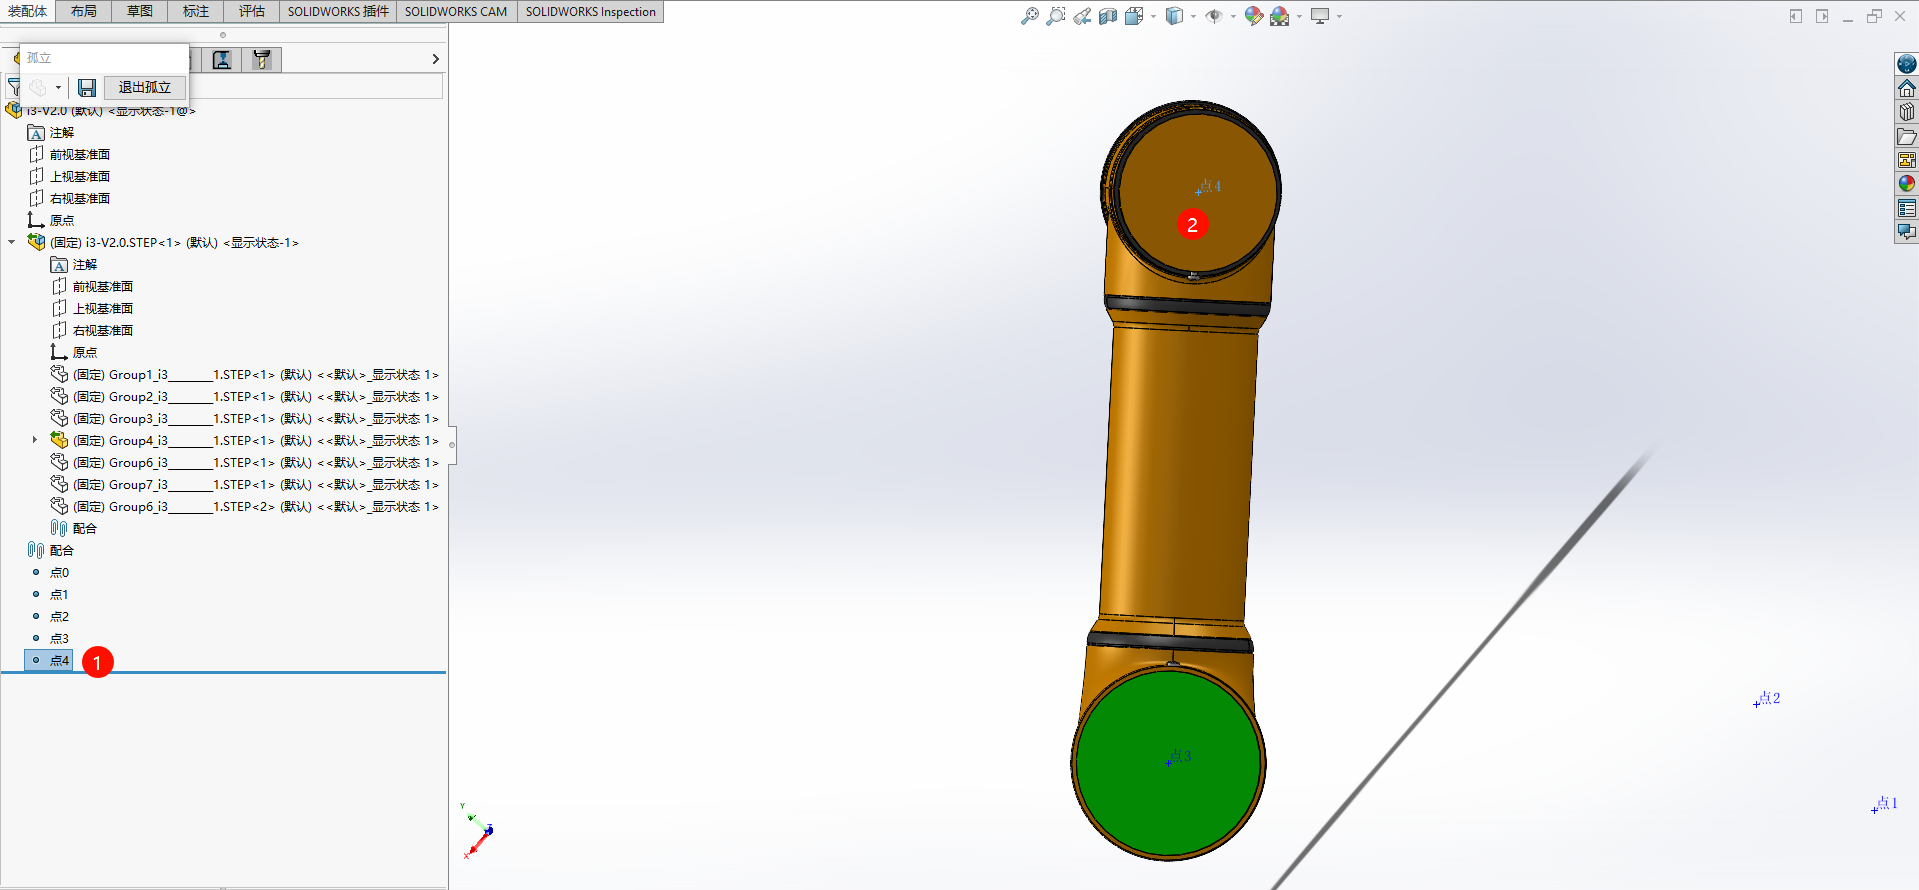Open the 3DEXPERIENCE compass pane on the right

pos(1907,64)
